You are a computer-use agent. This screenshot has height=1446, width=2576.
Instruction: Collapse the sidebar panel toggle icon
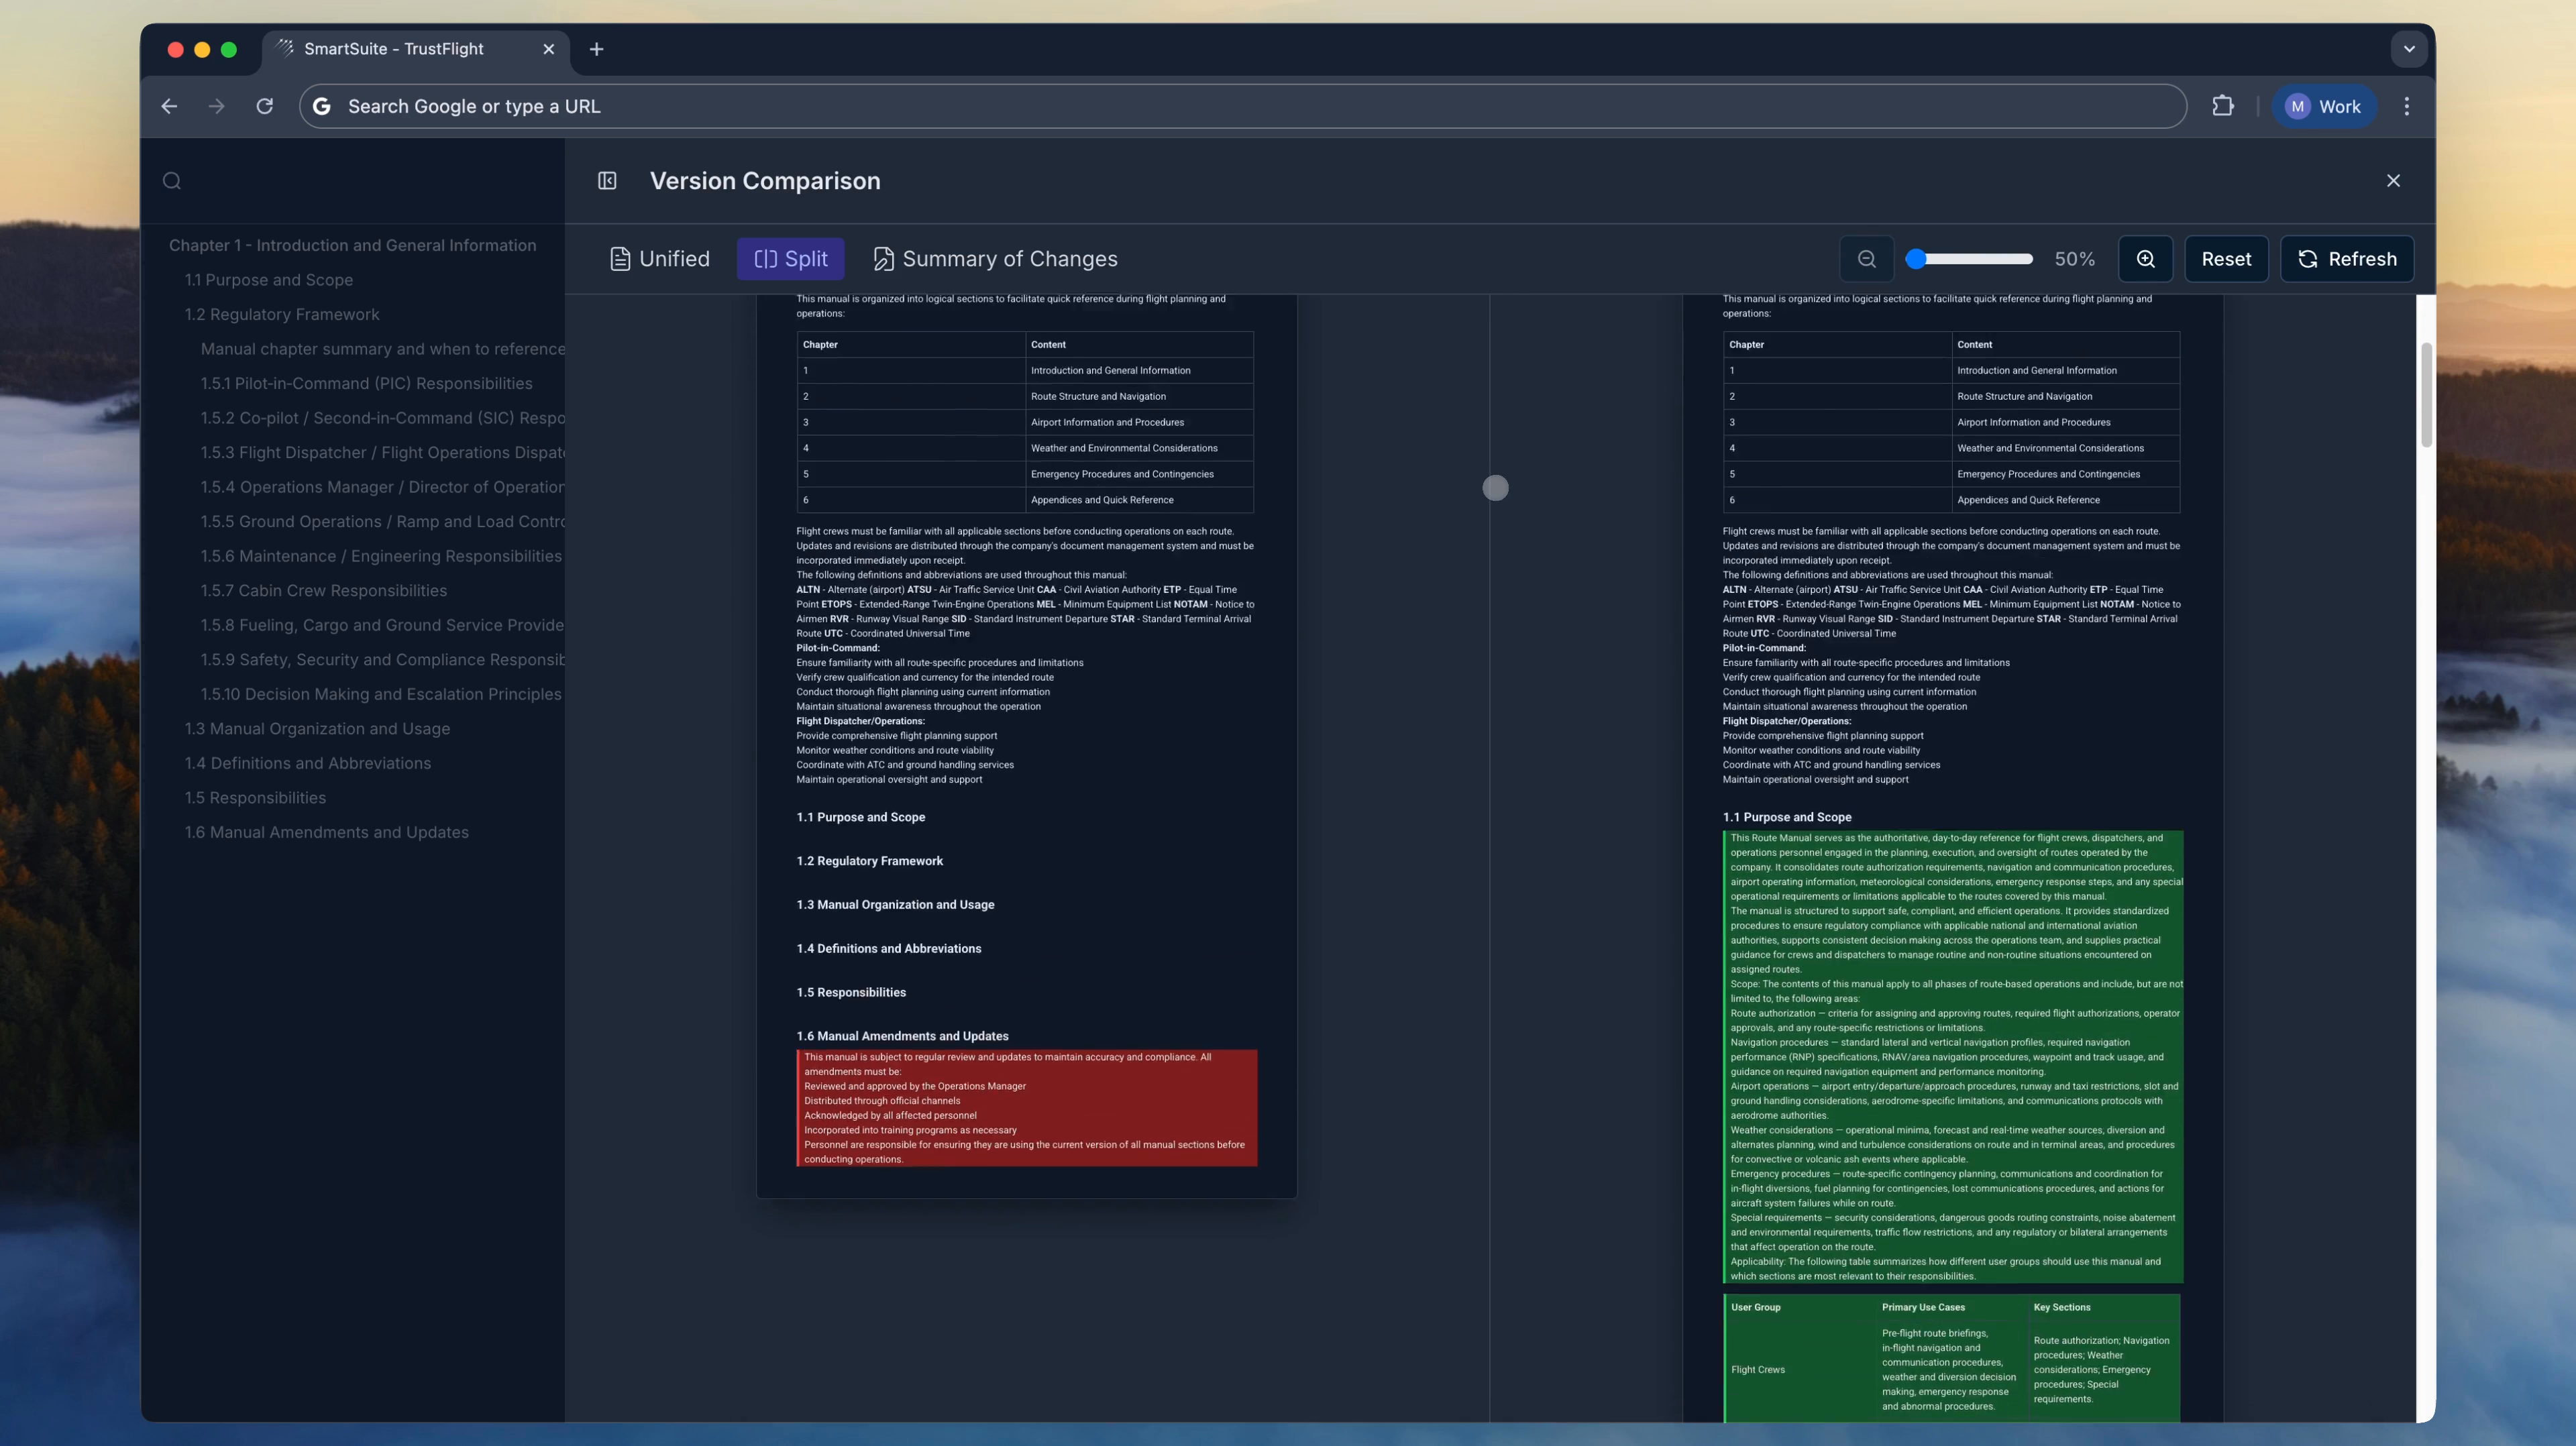pyautogui.click(x=607, y=181)
